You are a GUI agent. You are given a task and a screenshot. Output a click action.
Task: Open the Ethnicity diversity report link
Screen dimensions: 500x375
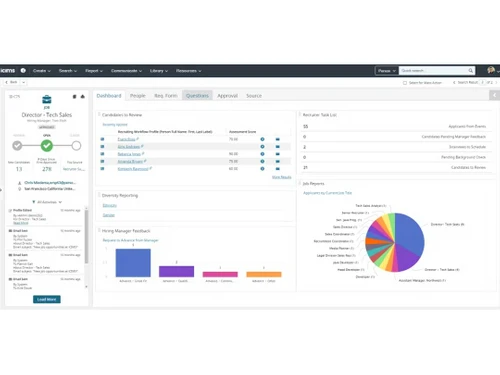[110, 205]
